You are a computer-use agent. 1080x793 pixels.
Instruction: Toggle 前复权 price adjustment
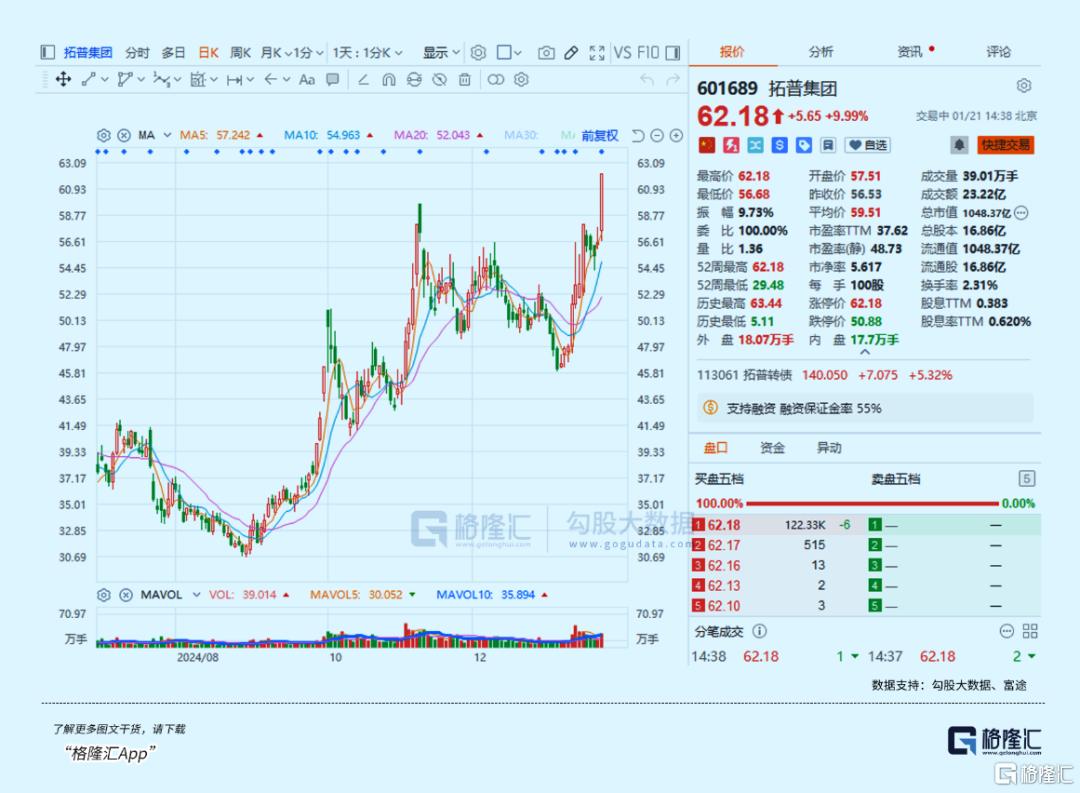[x=599, y=136]
